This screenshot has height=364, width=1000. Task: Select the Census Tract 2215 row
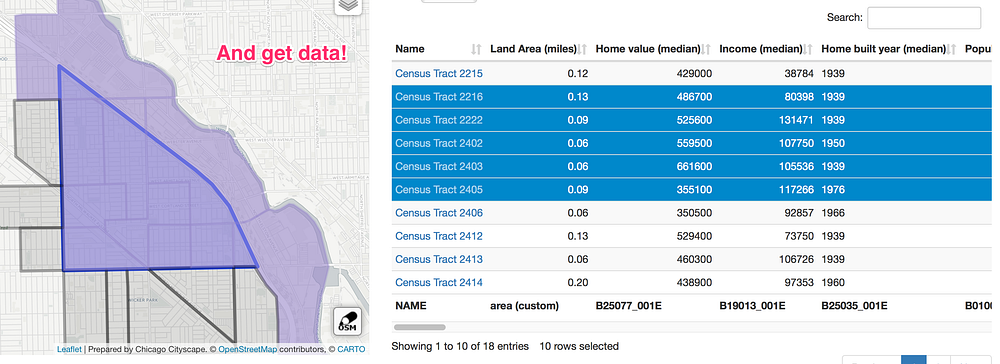point(692,73)
